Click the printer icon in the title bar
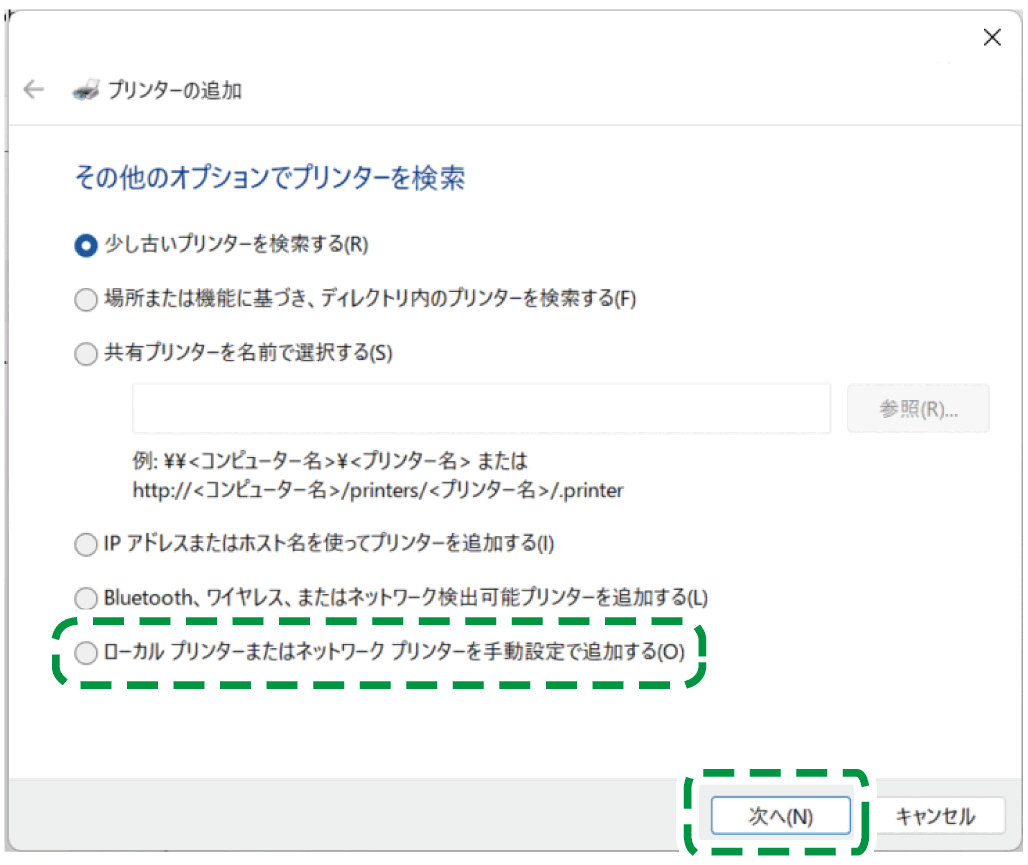The image size is (1028, 865). pyautogui.click(x=88, y=89)
